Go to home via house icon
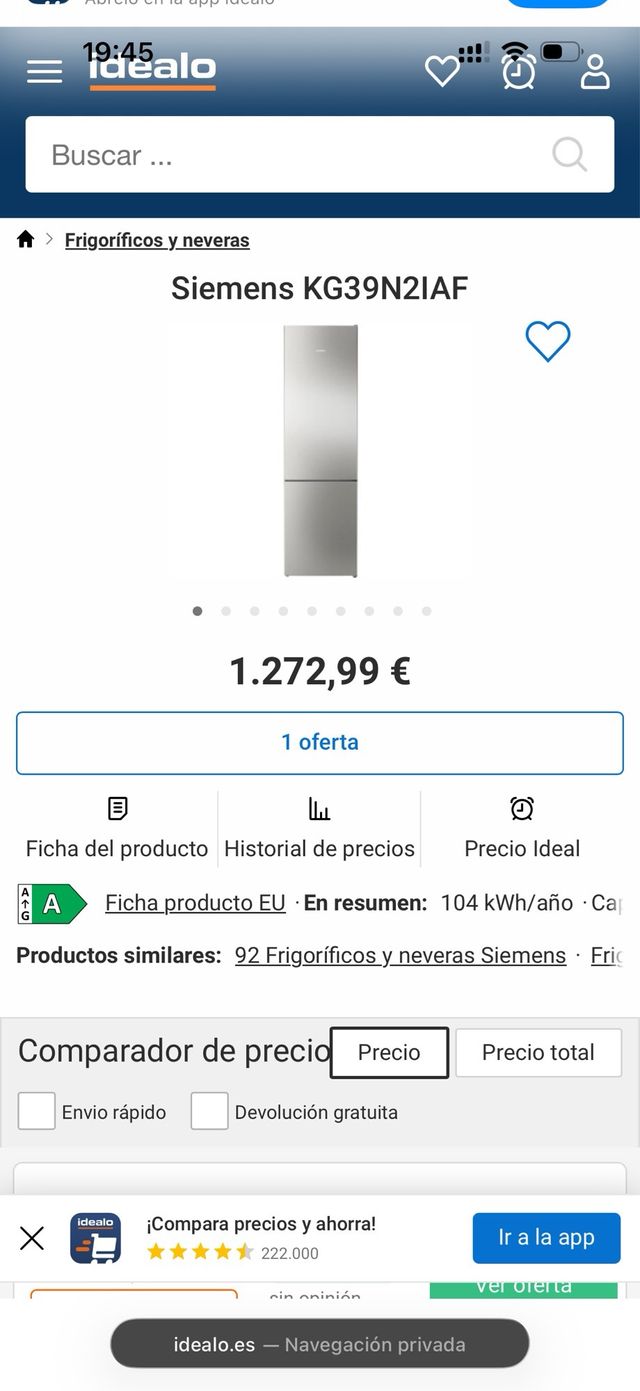The image size is (640, 1391). 26,240
